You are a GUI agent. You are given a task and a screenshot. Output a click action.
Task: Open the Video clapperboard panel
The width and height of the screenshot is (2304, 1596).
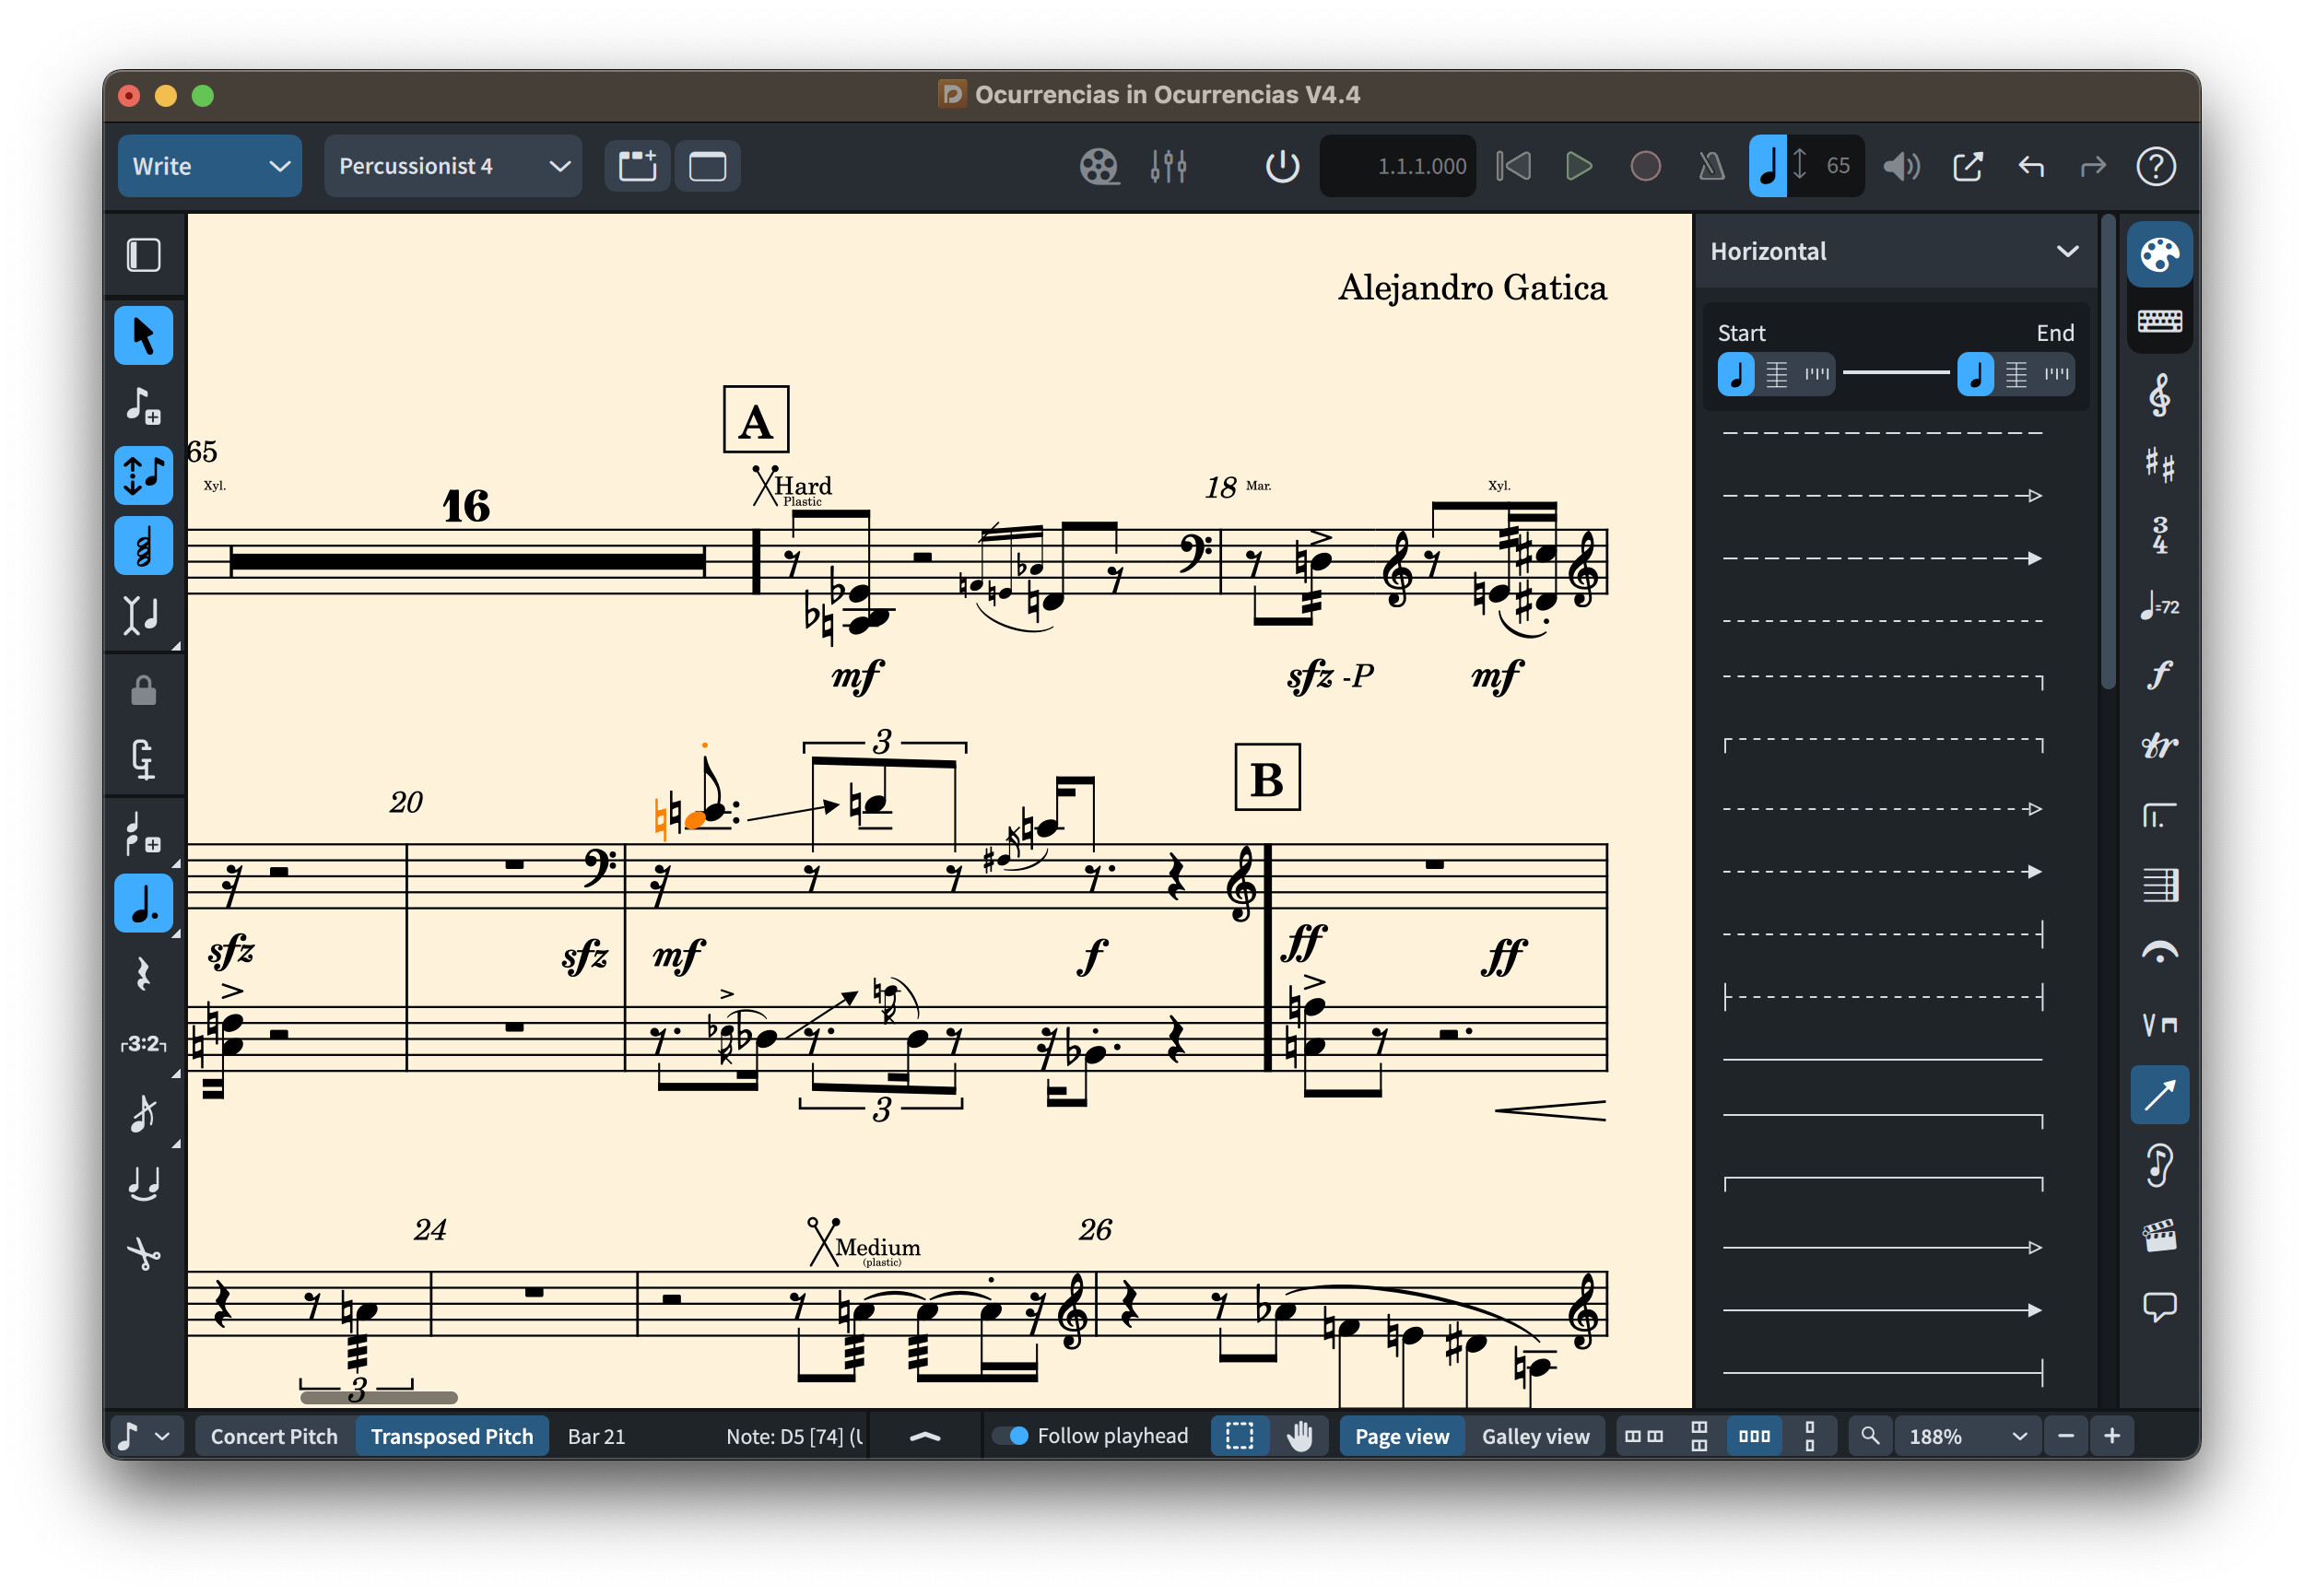[x=2159, y=1236]
